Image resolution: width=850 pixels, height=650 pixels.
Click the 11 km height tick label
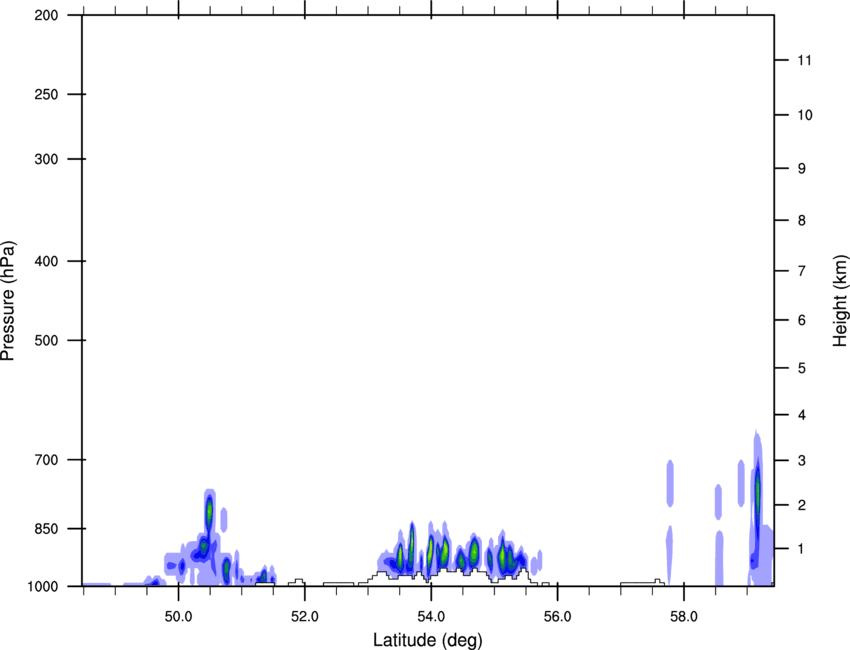tap(805, 60)
